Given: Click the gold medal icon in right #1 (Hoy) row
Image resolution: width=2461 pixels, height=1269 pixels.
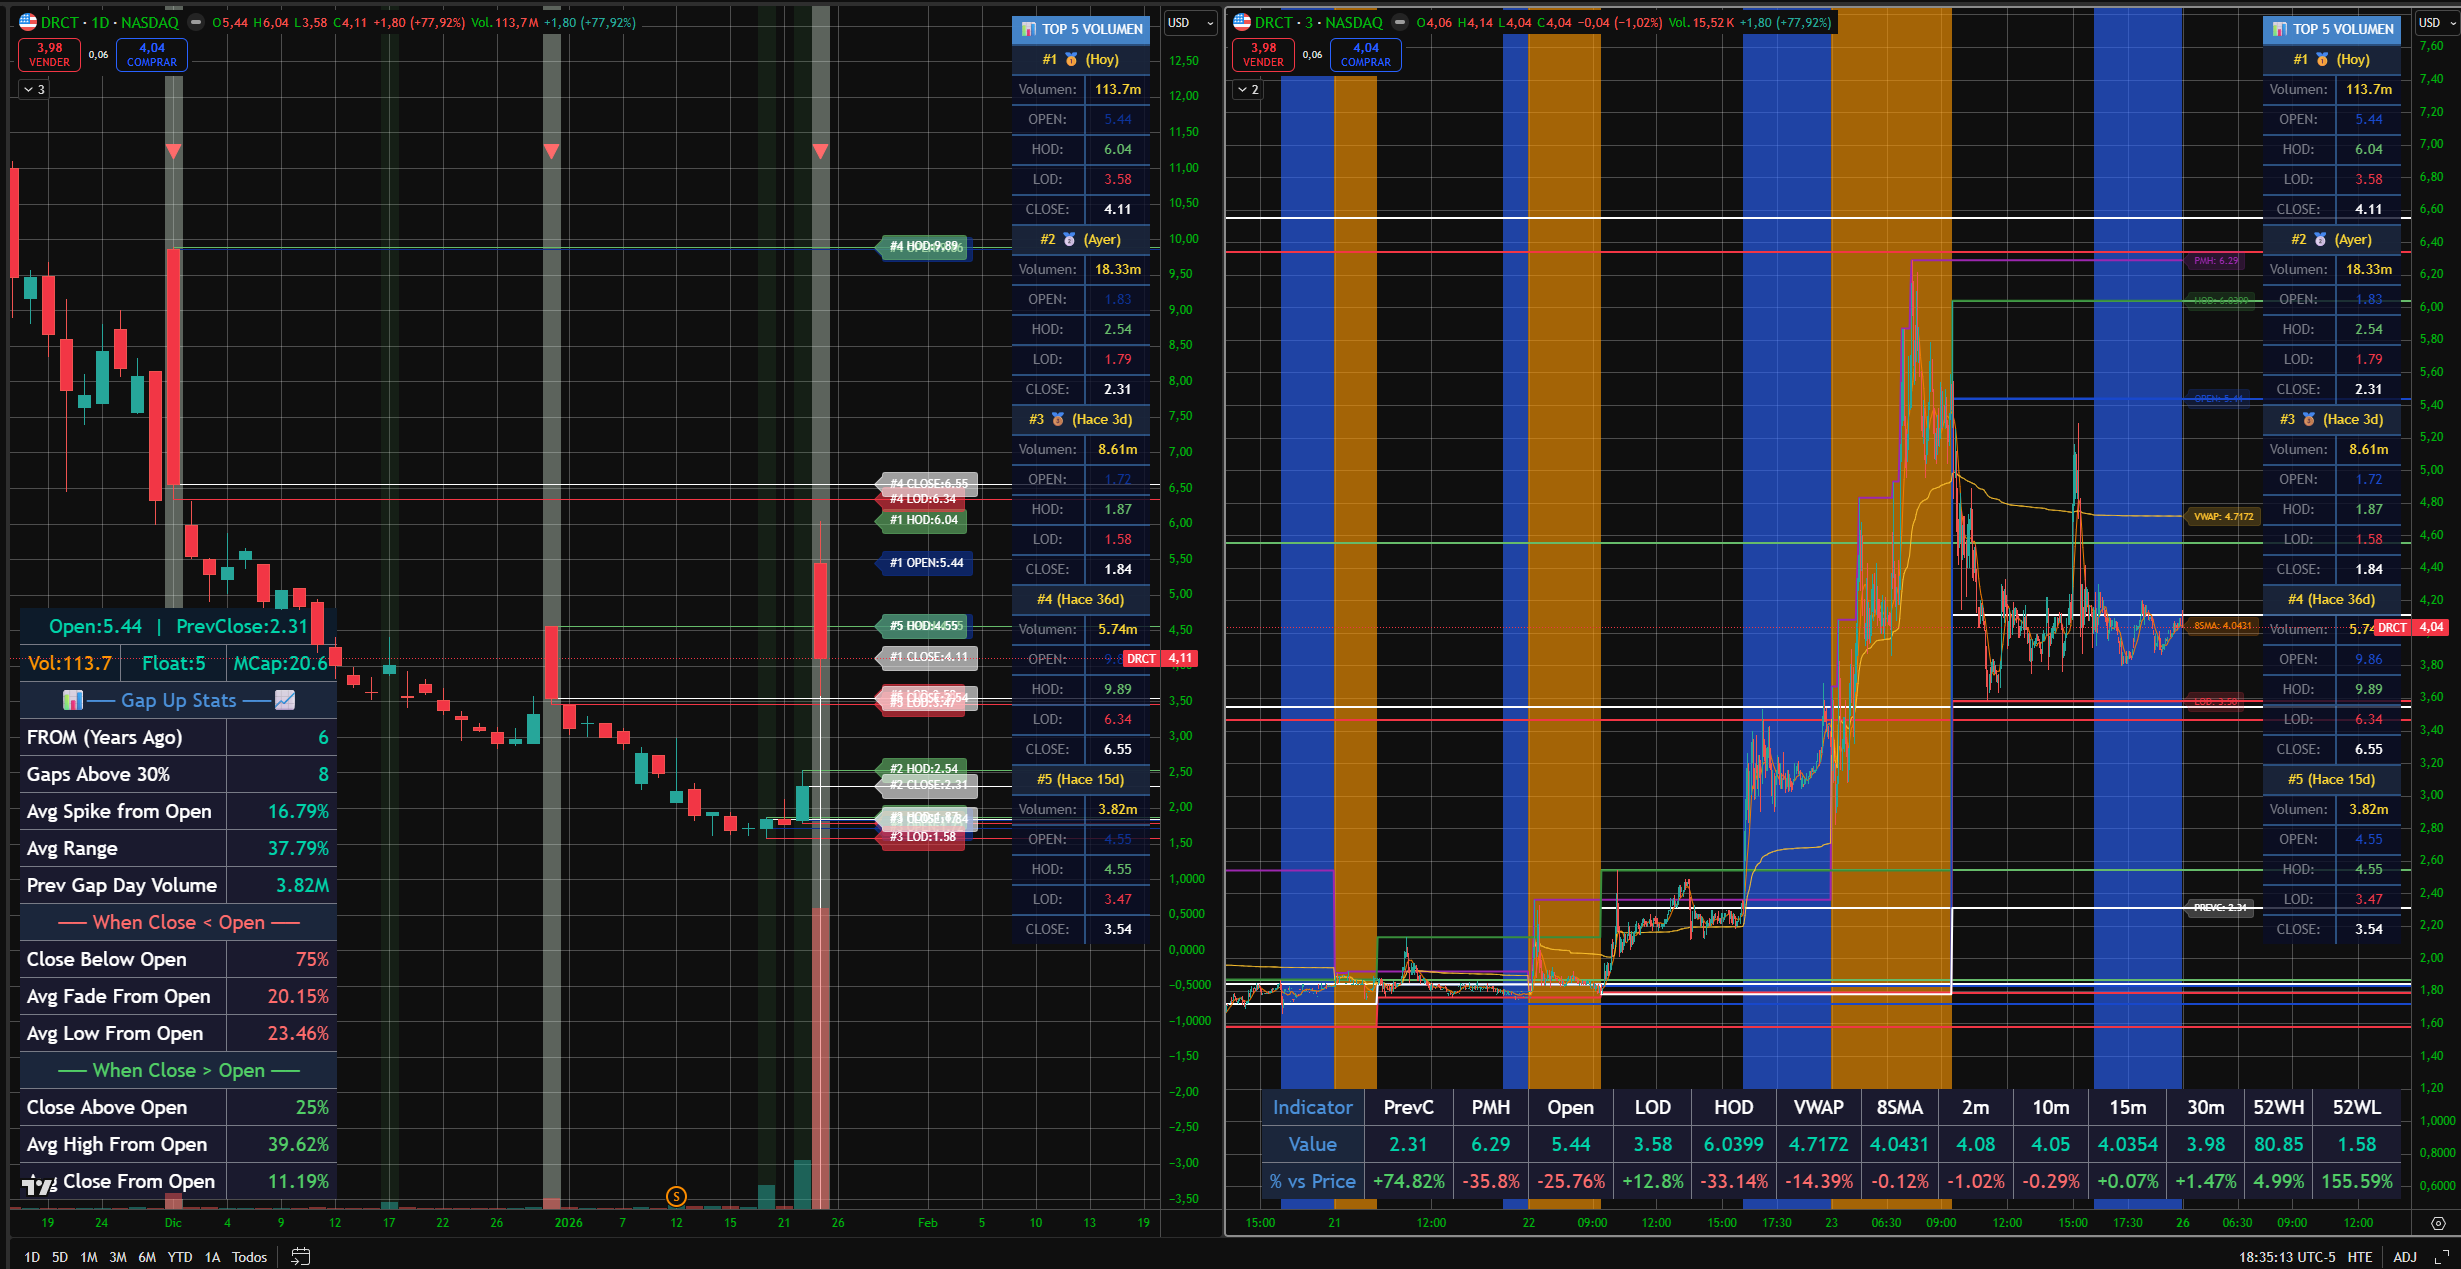Looking at the screenshot, I should point(2322,59).
